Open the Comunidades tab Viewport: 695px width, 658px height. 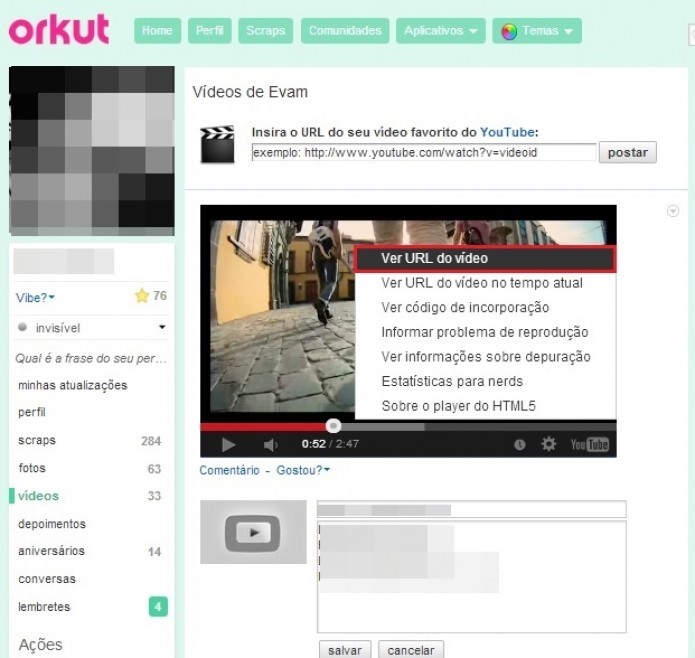pos(345,31)
